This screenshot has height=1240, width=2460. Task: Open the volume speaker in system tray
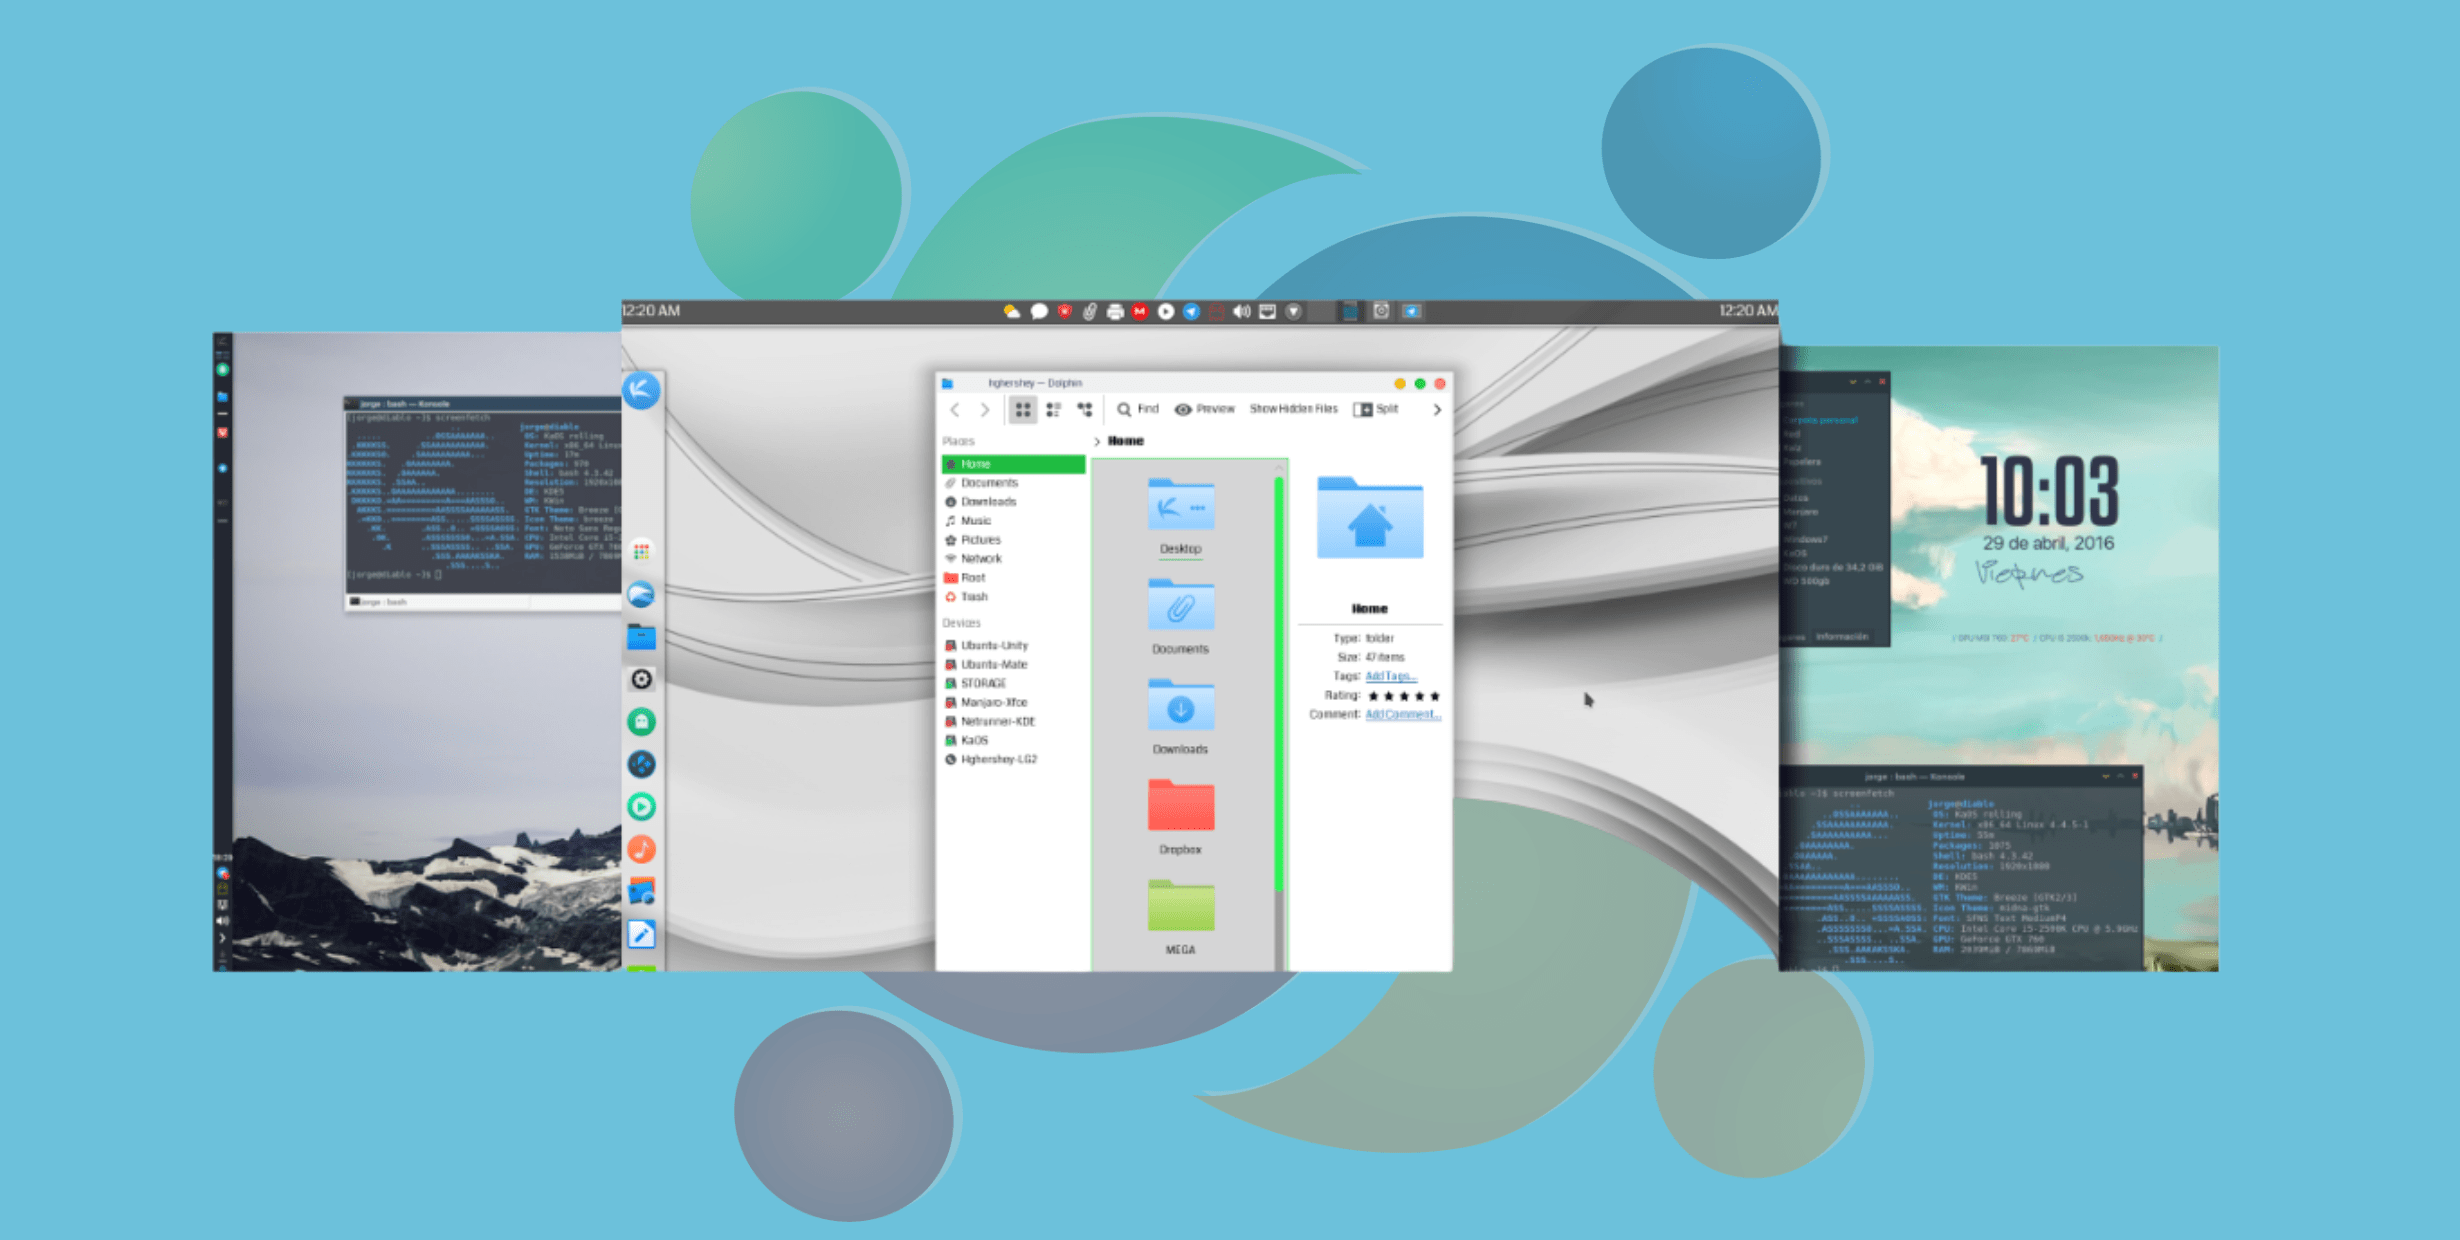pos(1242,312)
